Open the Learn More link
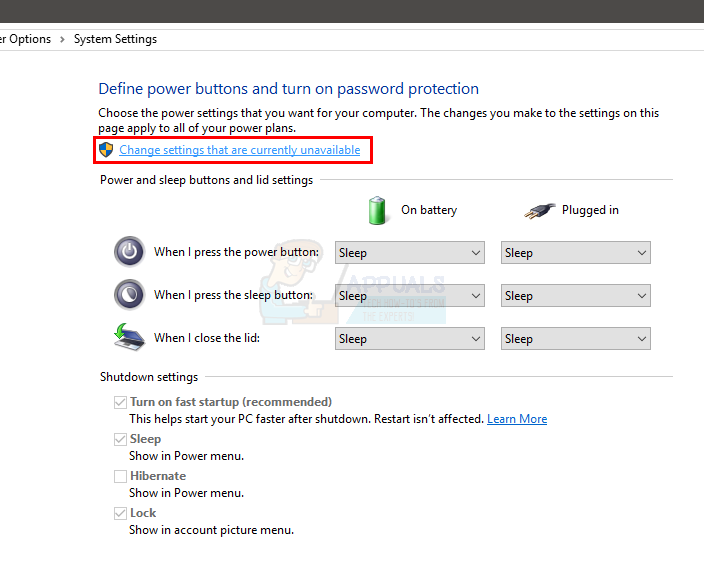 (516, 419)
